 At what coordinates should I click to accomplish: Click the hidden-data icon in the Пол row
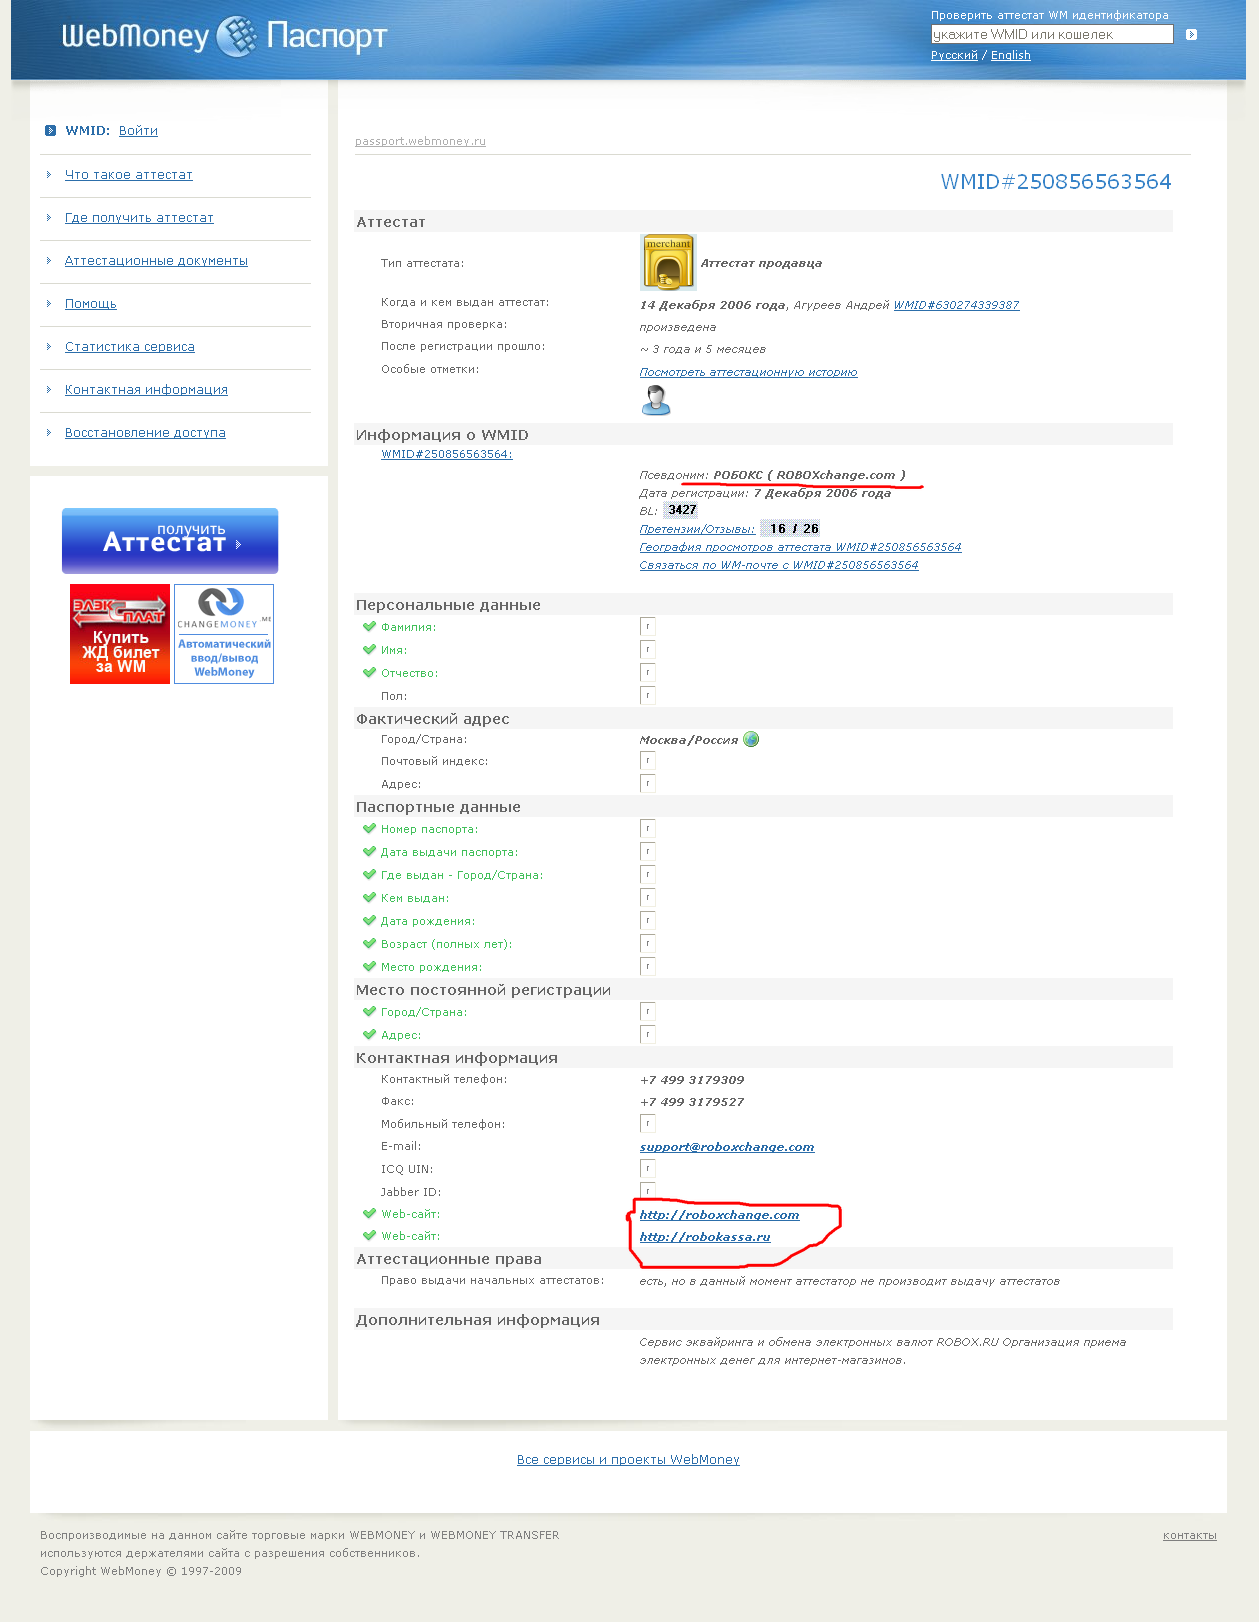point(648,696)
